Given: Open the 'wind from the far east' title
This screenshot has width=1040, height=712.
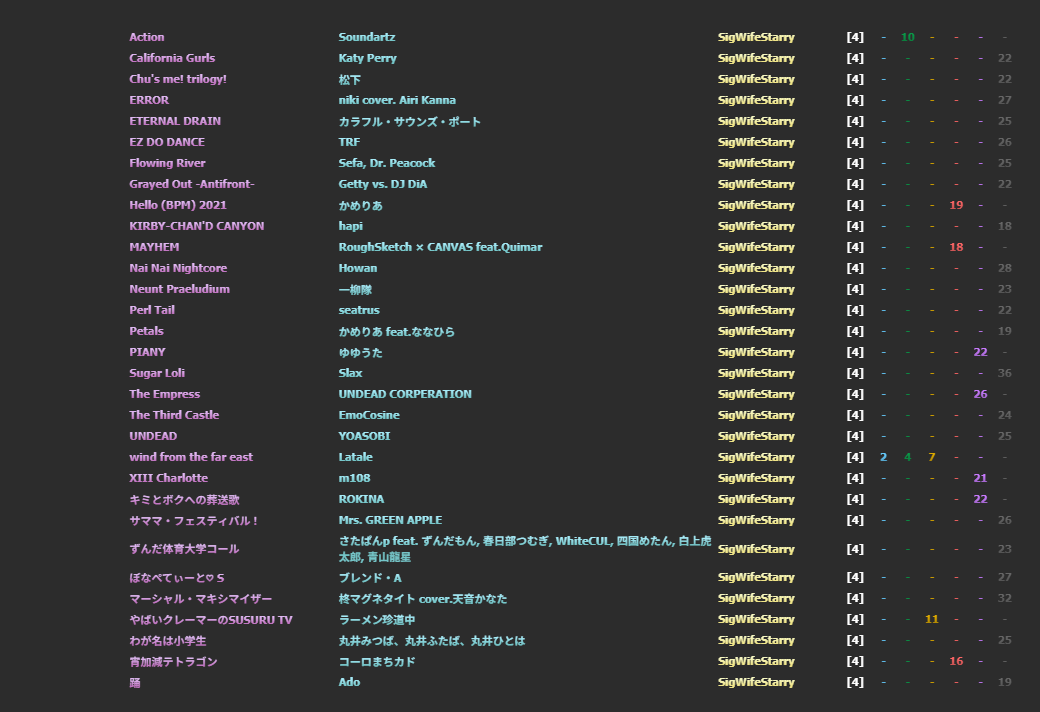Looking at the screenshot, I should pyautogui.click(x=191, y=457).
